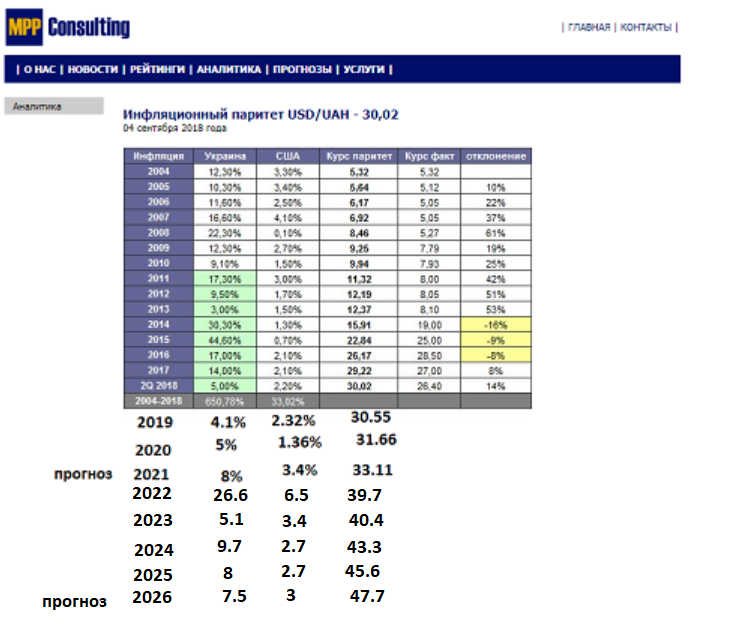Click the Курс факт column header

pos(429,156)
